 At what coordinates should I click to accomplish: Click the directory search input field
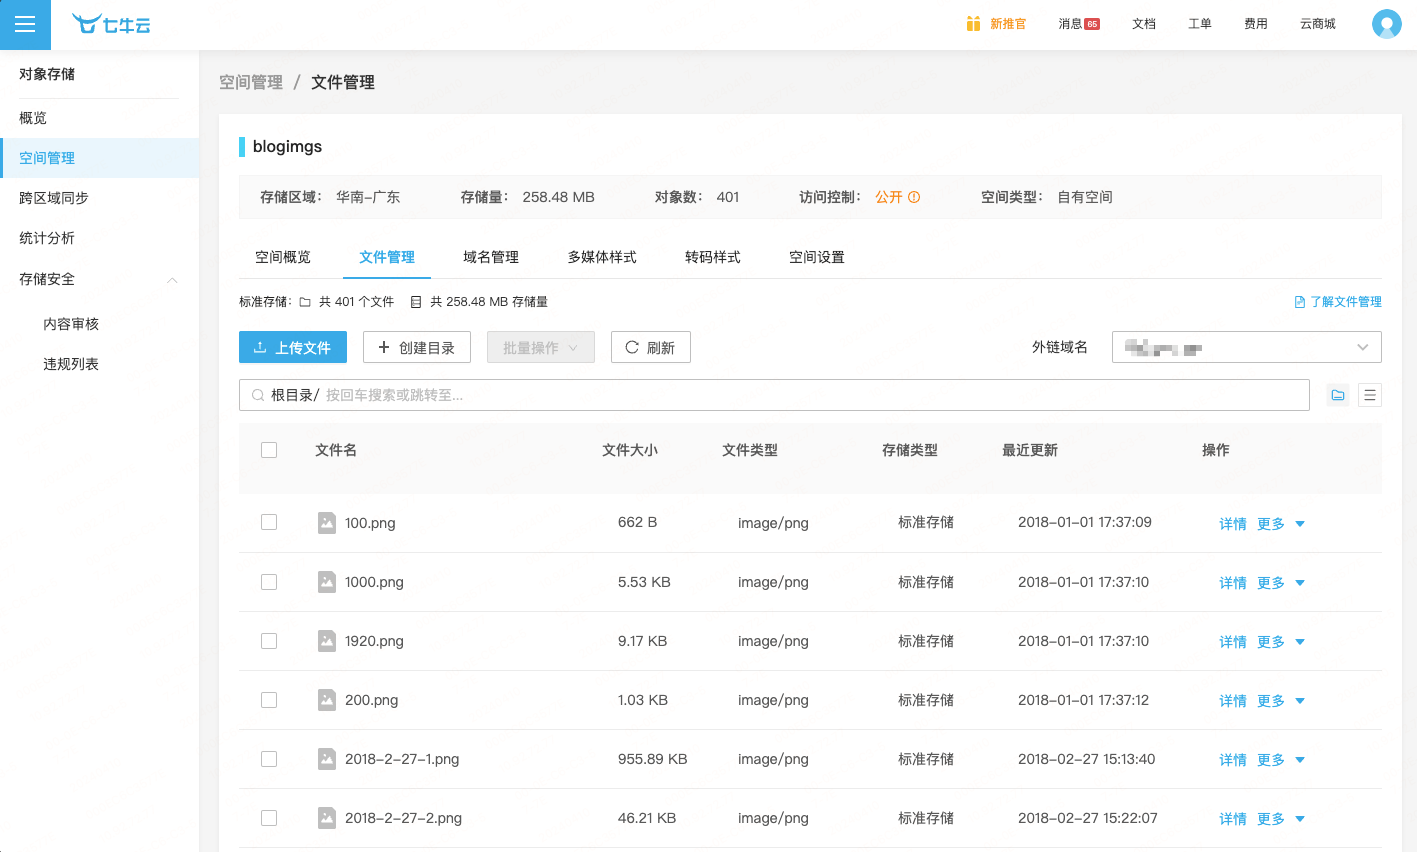coord(774,395)
